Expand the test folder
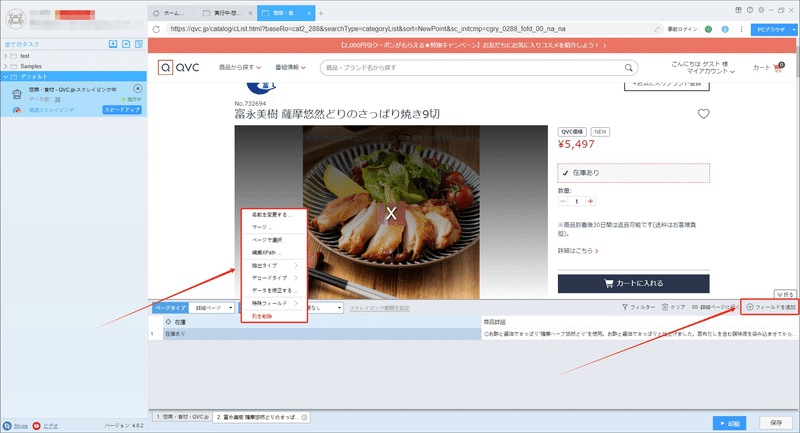 coord(6,56)
